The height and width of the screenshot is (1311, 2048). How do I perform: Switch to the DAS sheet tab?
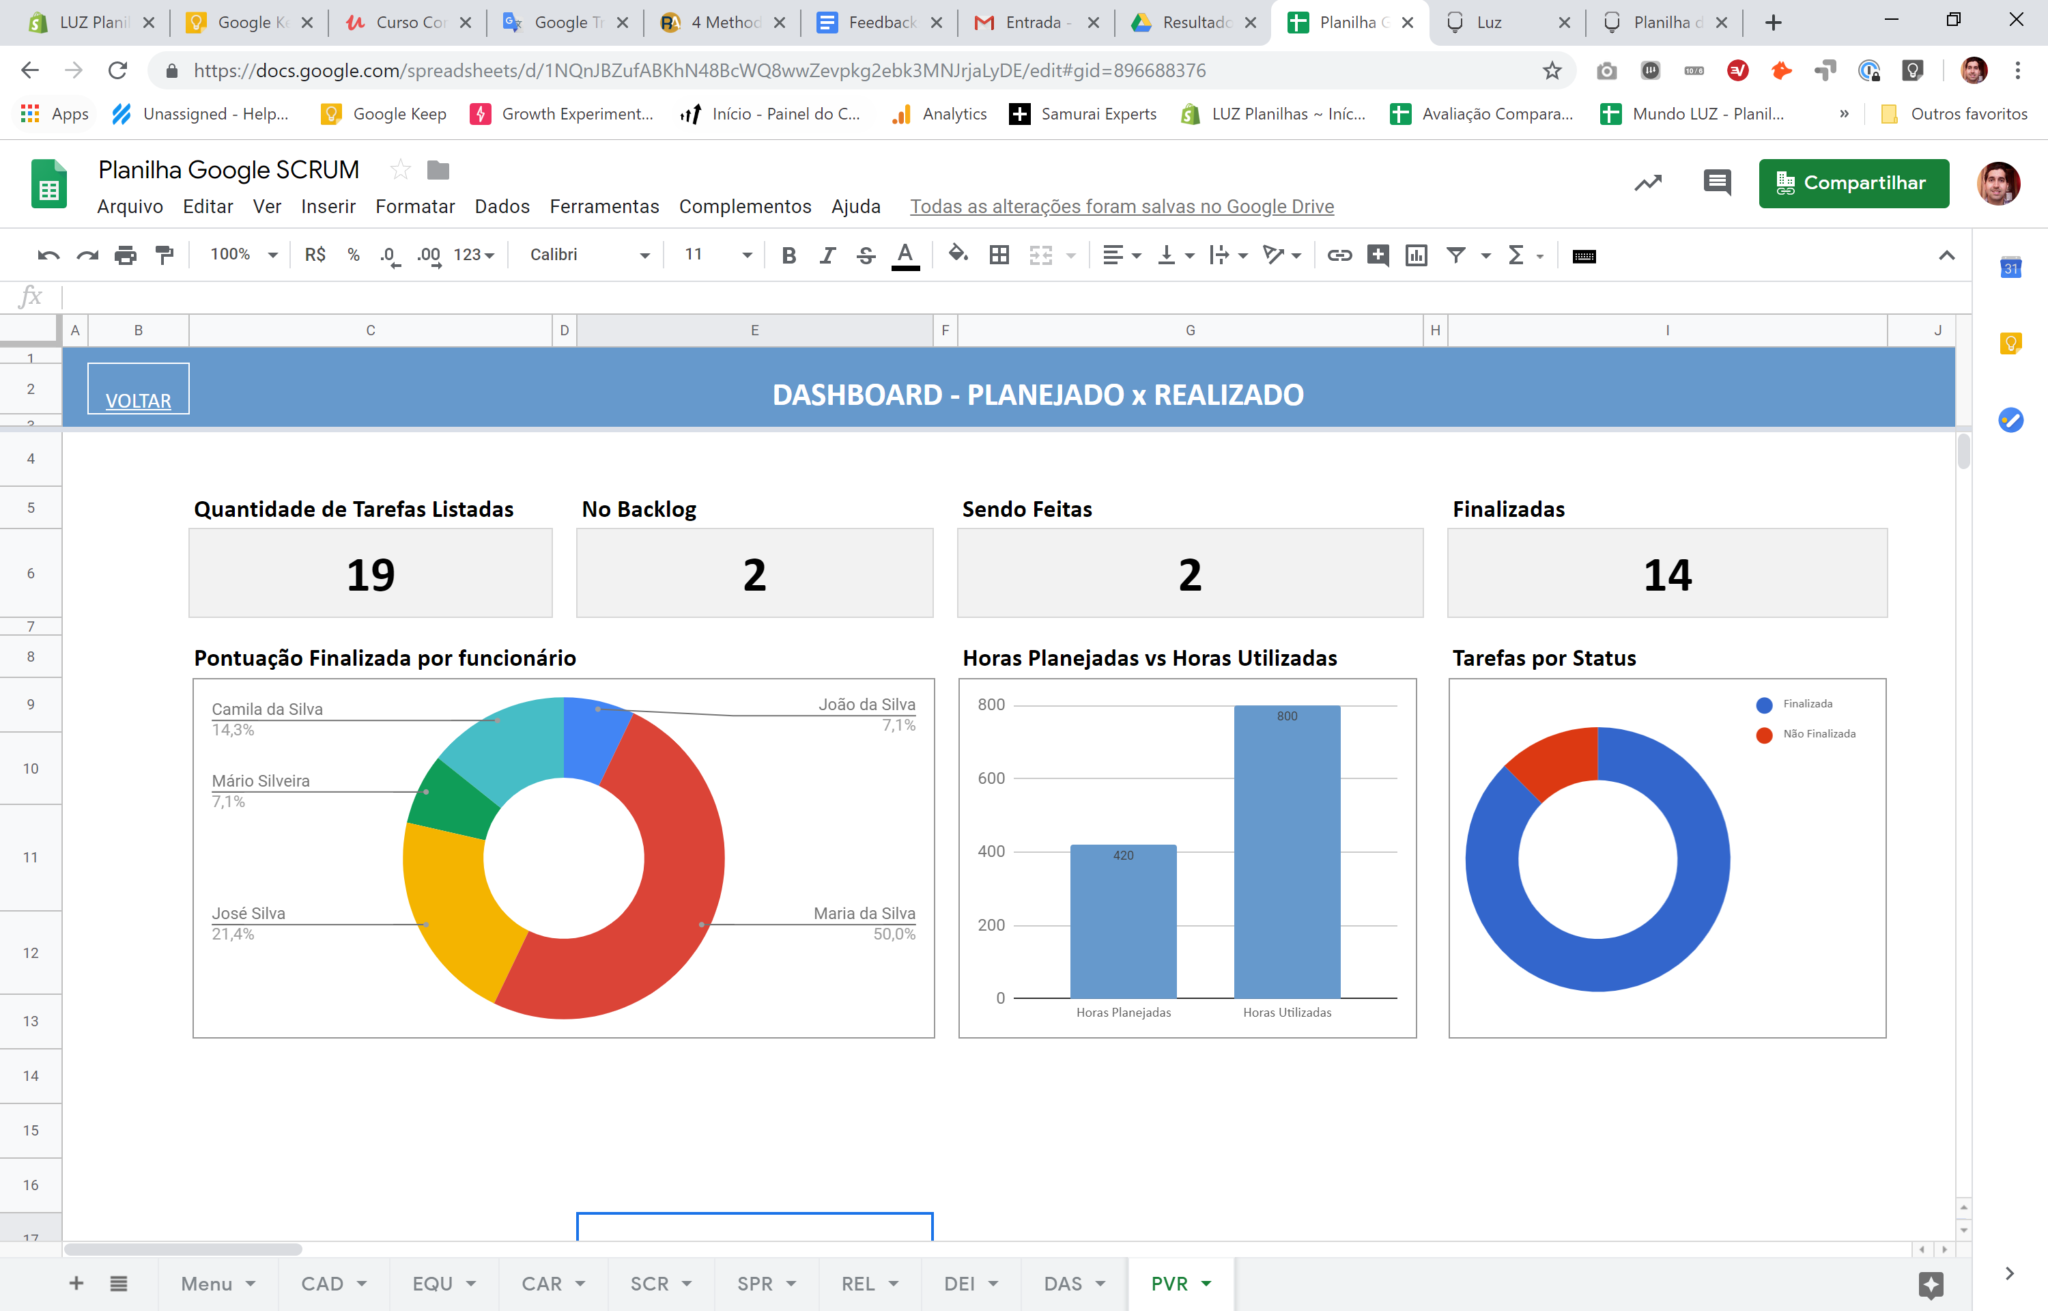click(x=1062, y=1283)
